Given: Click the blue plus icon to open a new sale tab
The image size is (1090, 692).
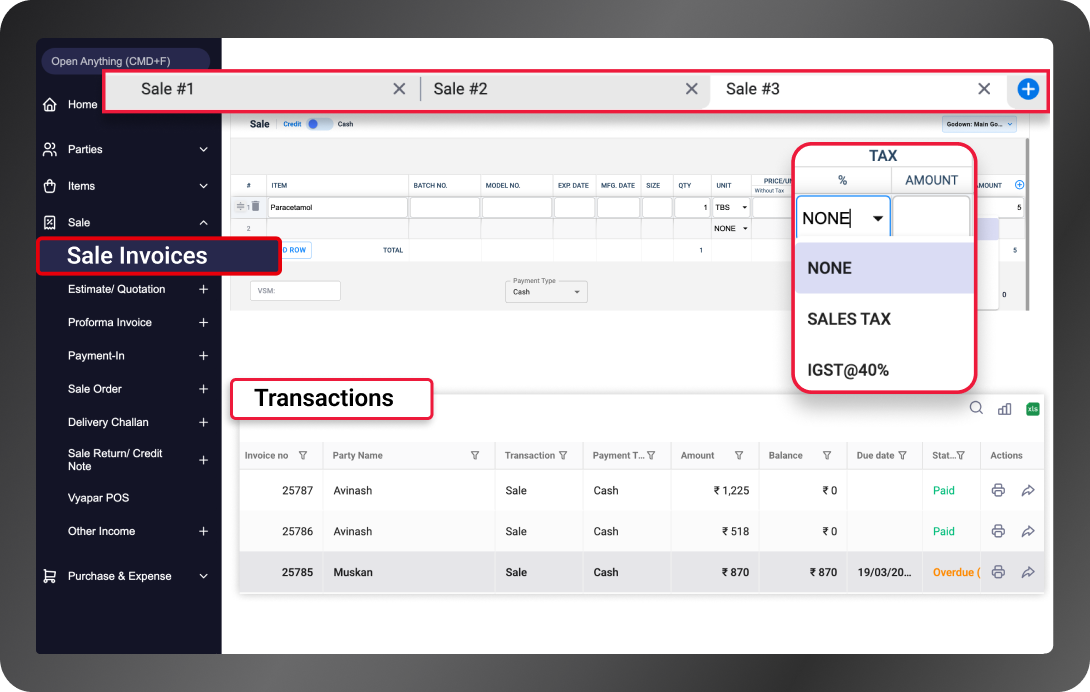Looking at the screenshot, I should click(1027, 89).
